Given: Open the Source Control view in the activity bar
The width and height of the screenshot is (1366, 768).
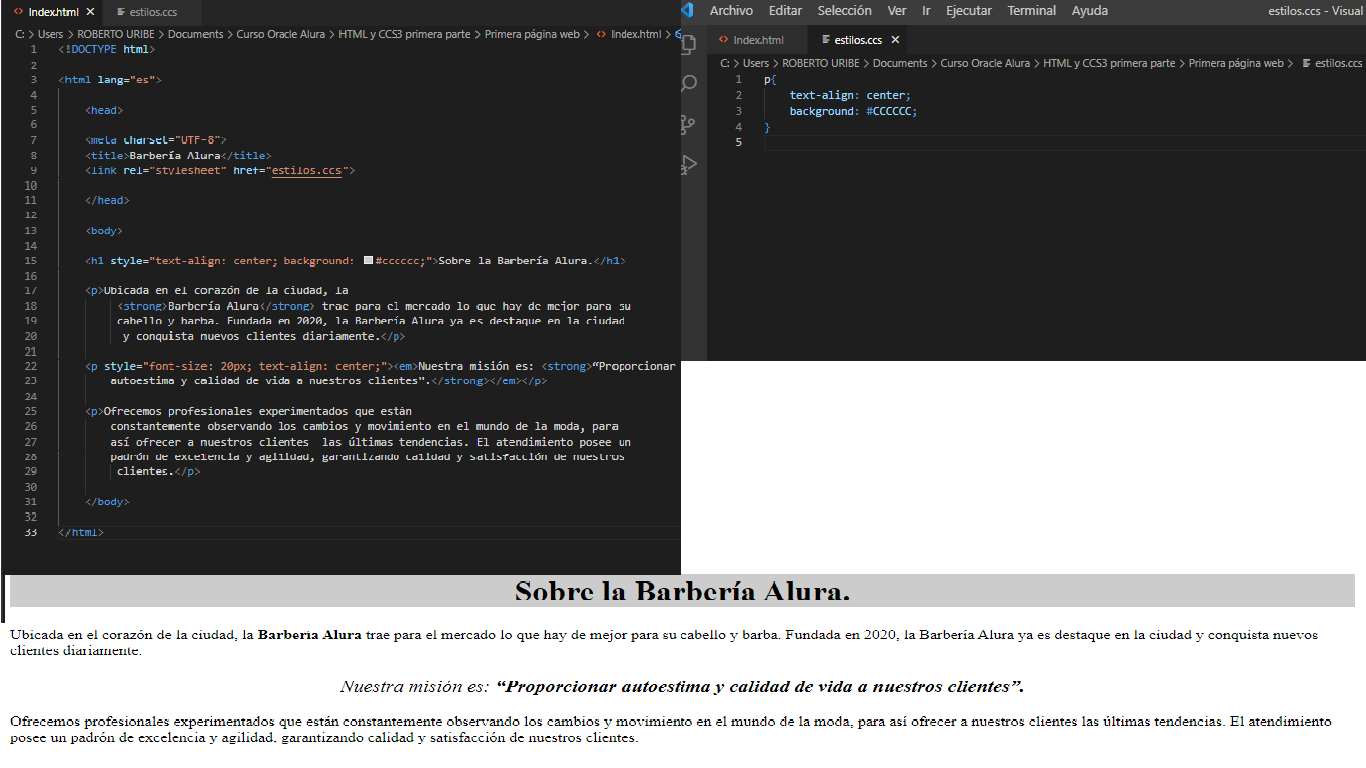Looking at the screenshot, I should point(688,125).
